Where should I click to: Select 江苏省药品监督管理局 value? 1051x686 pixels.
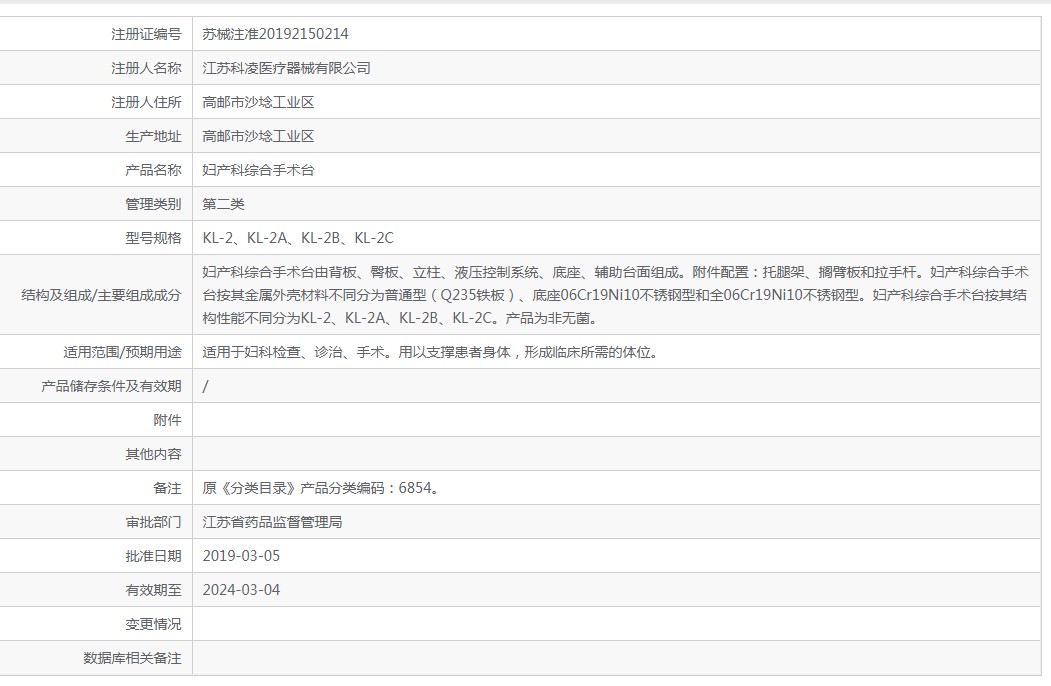[272, 522]
